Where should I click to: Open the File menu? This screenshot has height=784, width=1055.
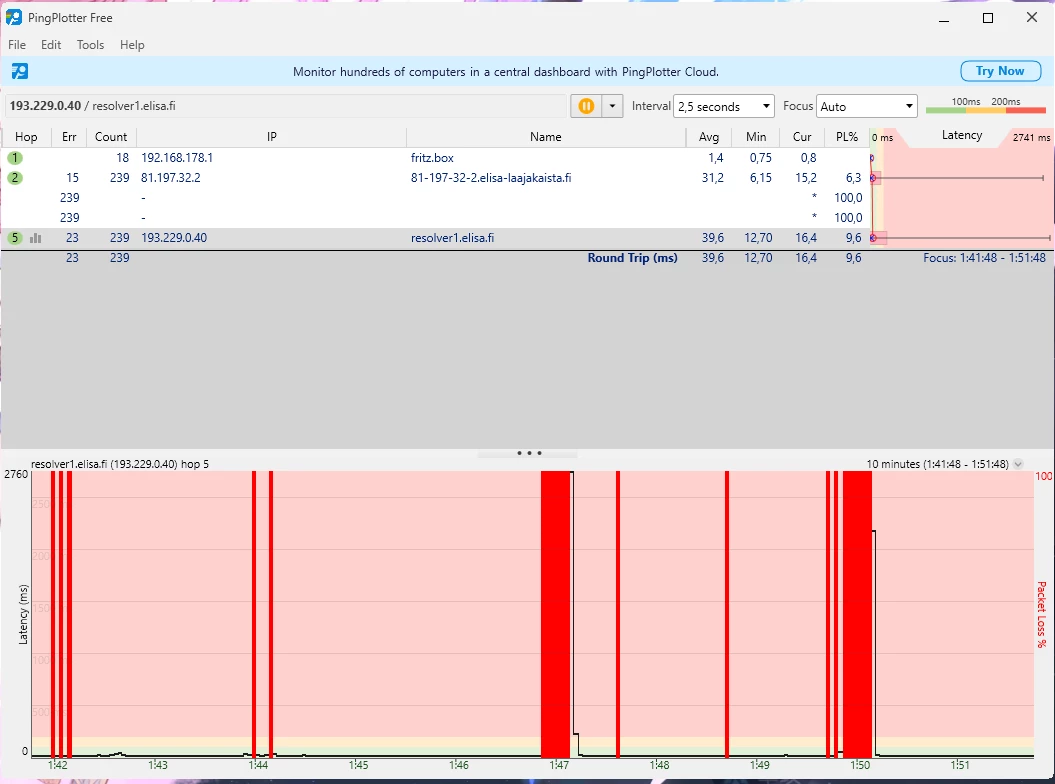pyautogui.click(x=17, y=45)
